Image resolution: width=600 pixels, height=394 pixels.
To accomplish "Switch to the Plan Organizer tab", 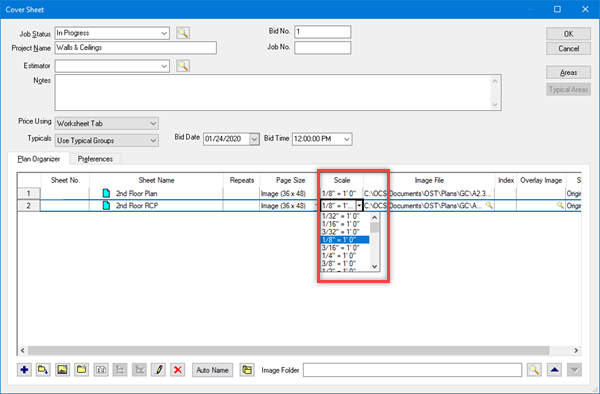I will coord(39,159).
